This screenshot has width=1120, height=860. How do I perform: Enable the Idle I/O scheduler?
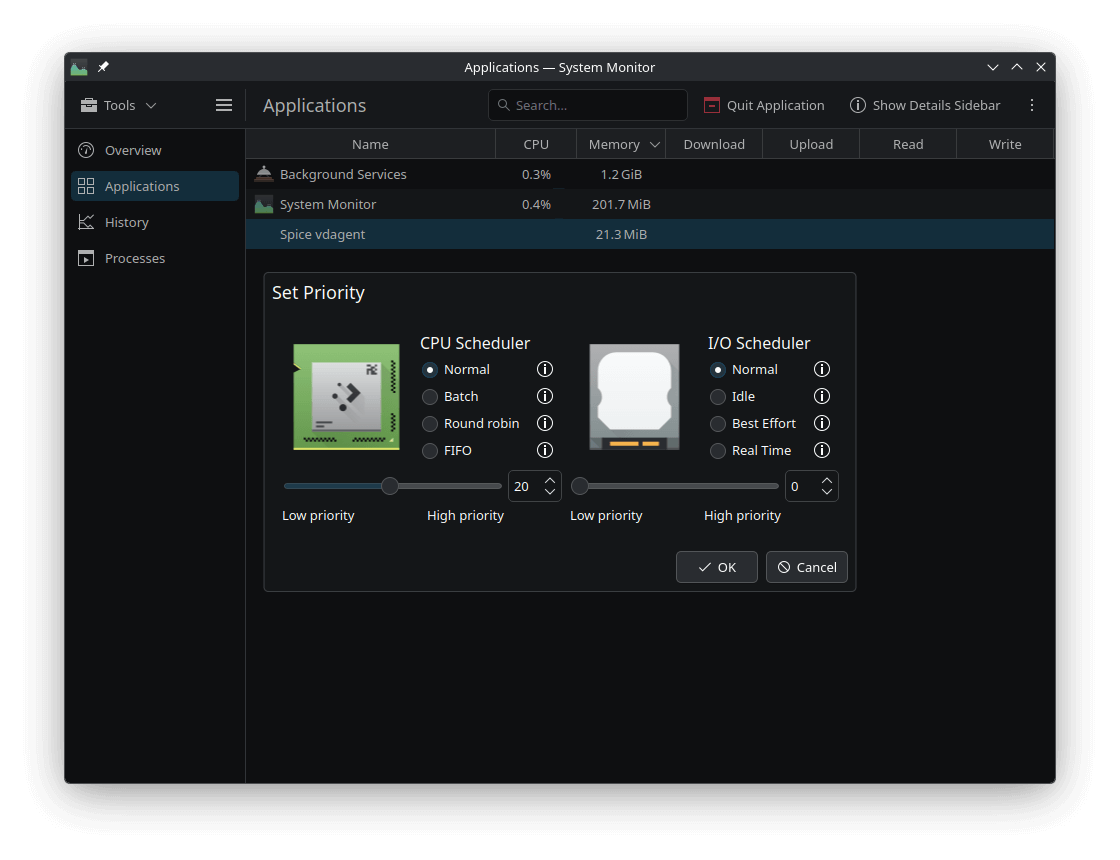(x=717, y=396)
